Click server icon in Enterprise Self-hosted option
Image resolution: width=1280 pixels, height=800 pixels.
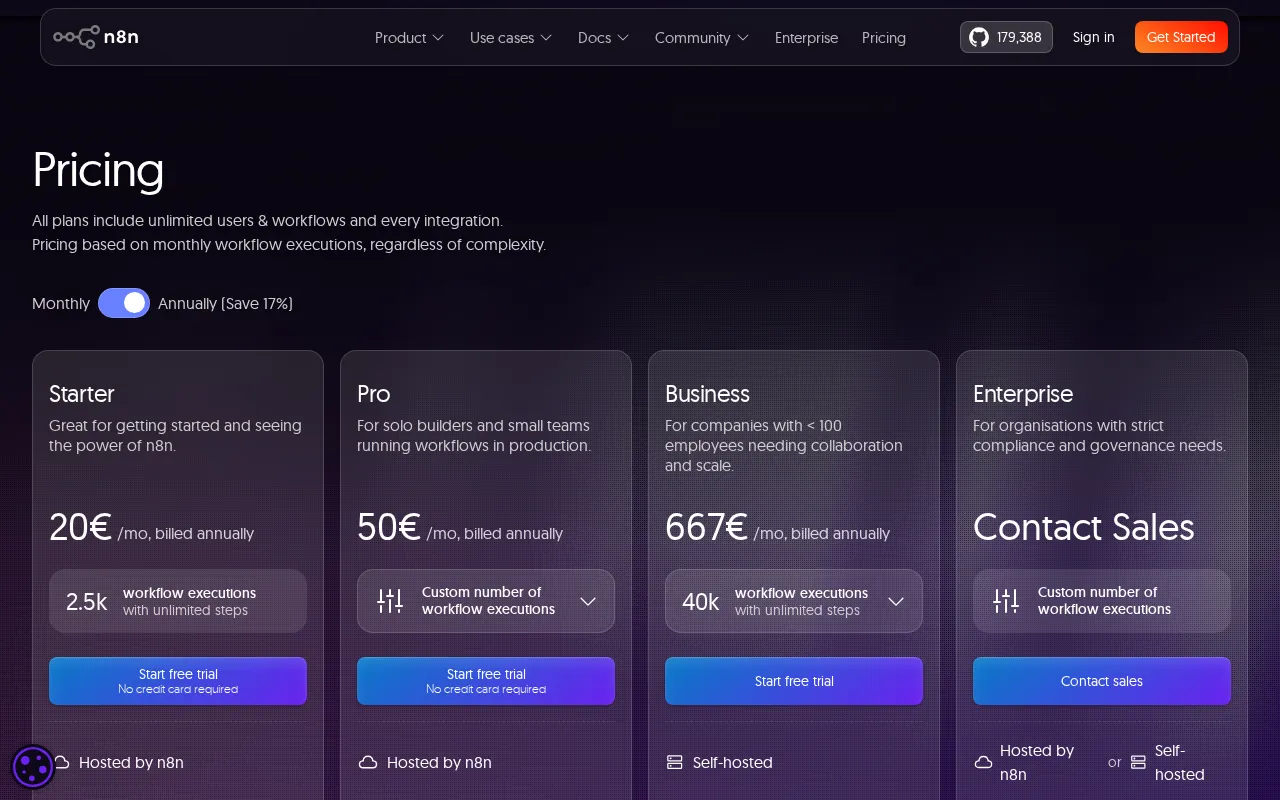click(x=1138, y=762)
